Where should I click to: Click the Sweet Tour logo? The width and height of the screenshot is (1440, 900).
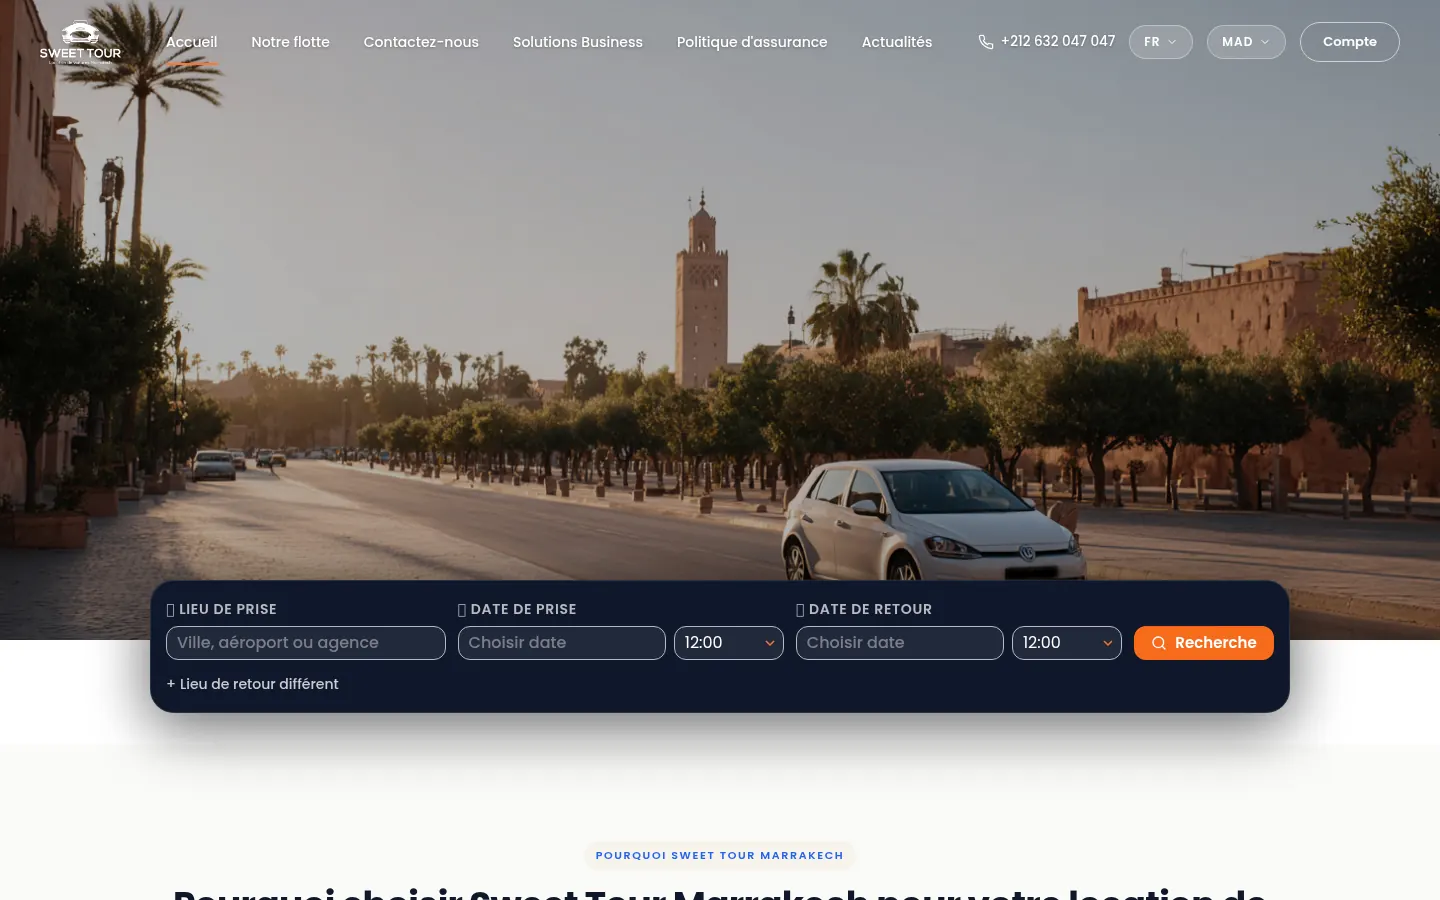(x=80, y=42)
